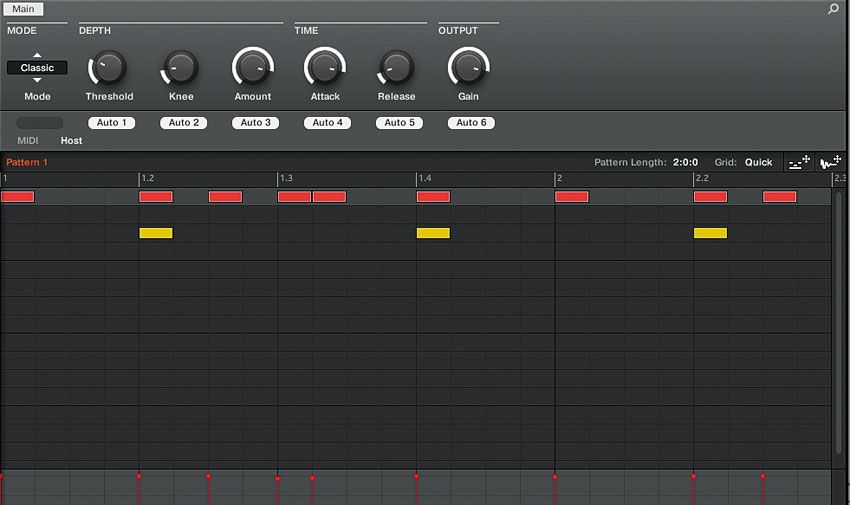Viewport: 850px width, 505px height.
Task: Click the Gain knob
Action: click(468, 68)
